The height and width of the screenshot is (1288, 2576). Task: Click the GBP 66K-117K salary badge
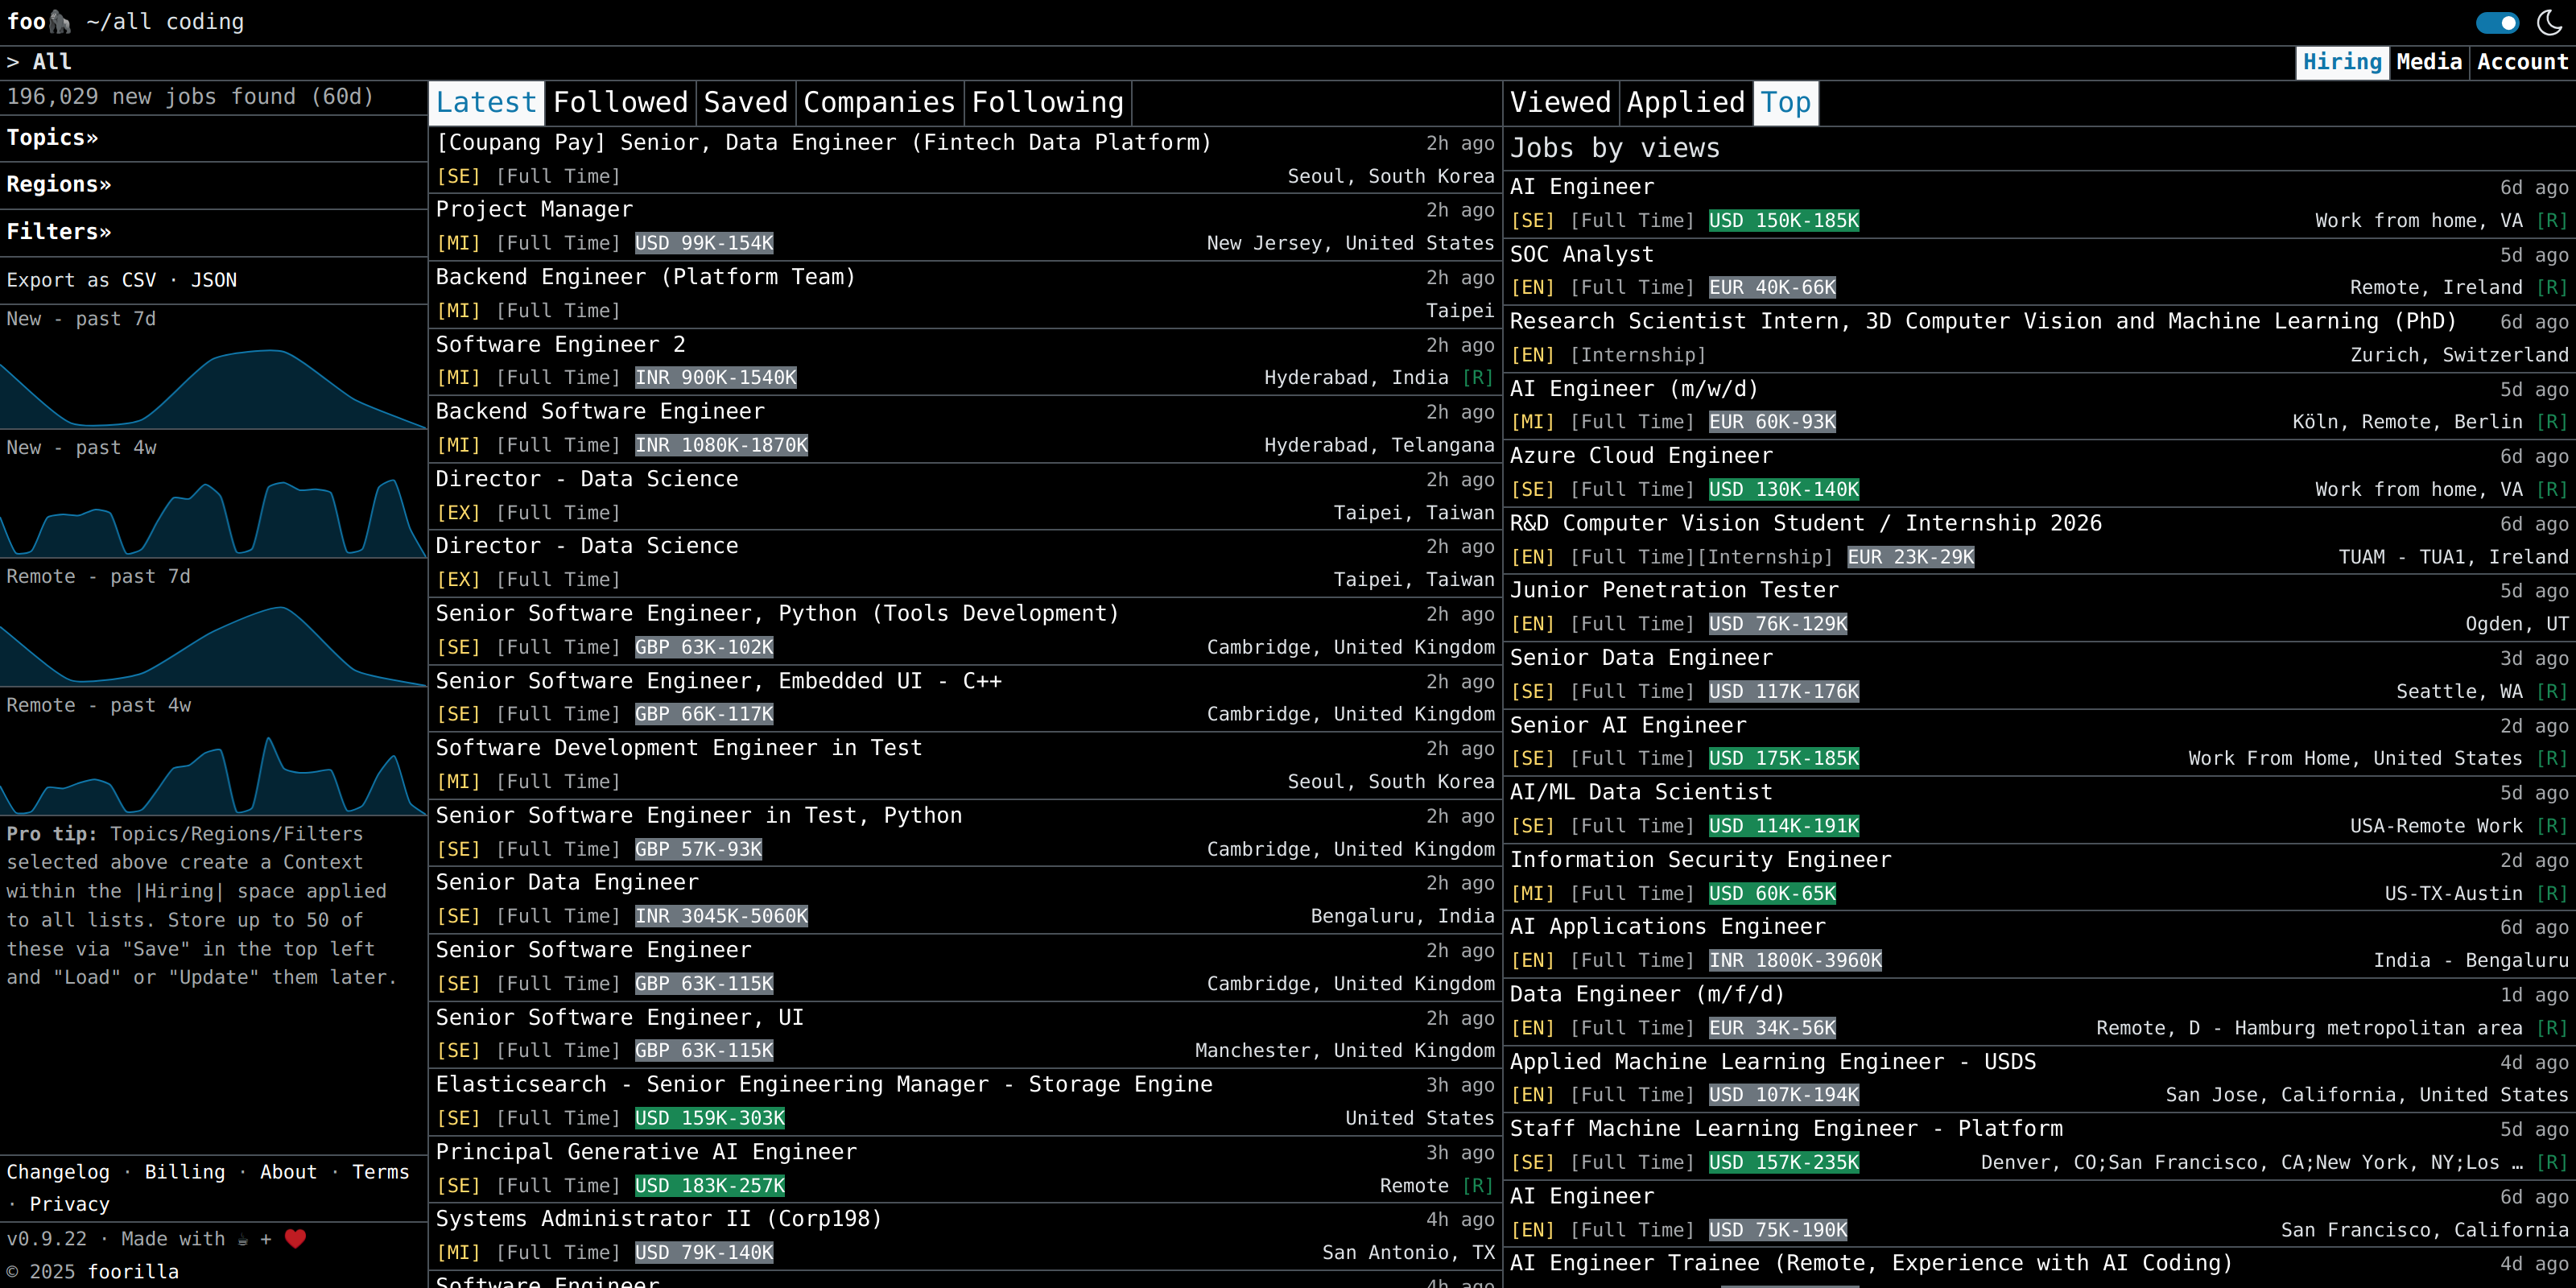click(704, 714)
